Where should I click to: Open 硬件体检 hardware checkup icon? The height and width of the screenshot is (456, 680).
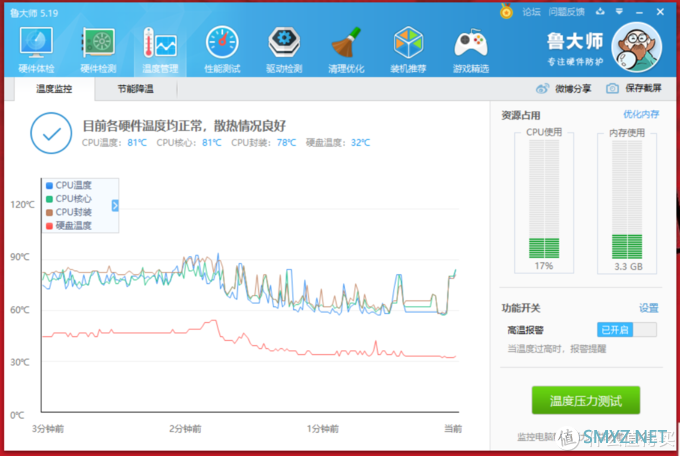36,50
